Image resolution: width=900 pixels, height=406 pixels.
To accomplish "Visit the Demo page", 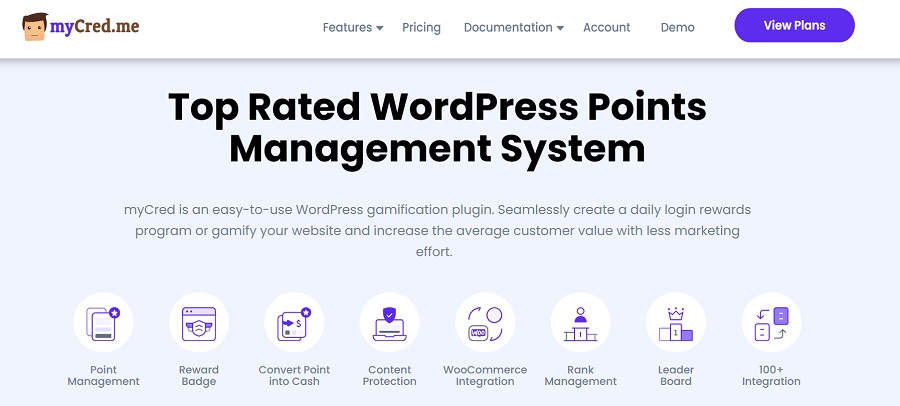I will click(x=677, y=27).
